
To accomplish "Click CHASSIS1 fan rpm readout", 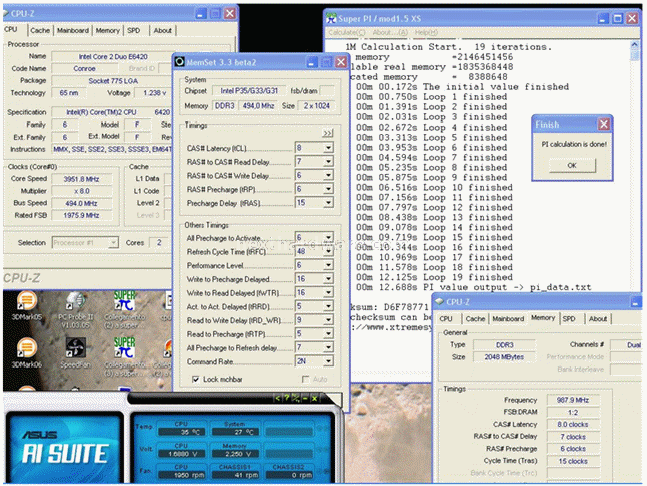I will [235, 475].
